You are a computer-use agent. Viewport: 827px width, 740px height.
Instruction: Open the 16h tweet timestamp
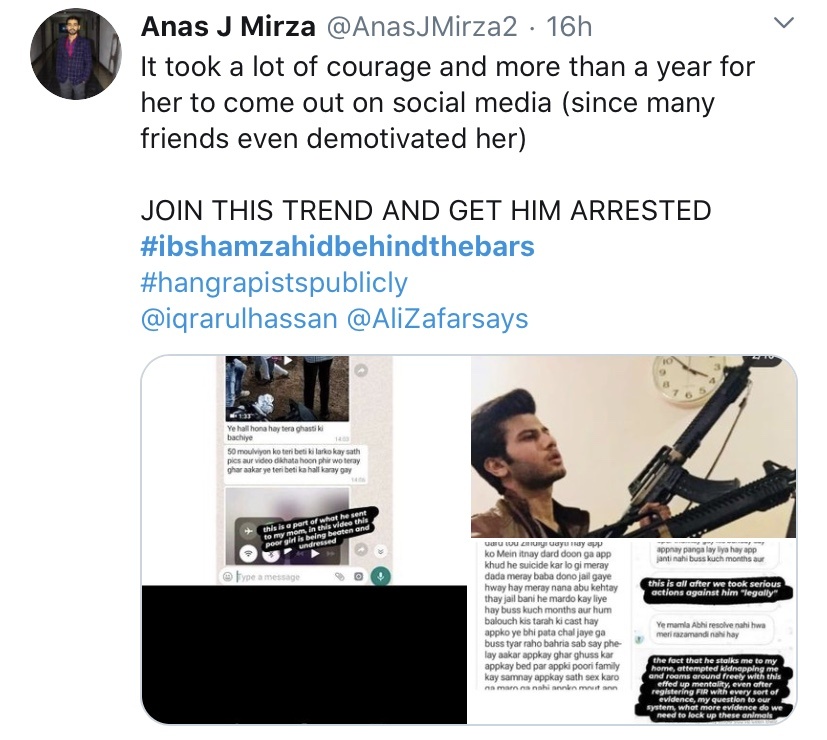(569, 26)
